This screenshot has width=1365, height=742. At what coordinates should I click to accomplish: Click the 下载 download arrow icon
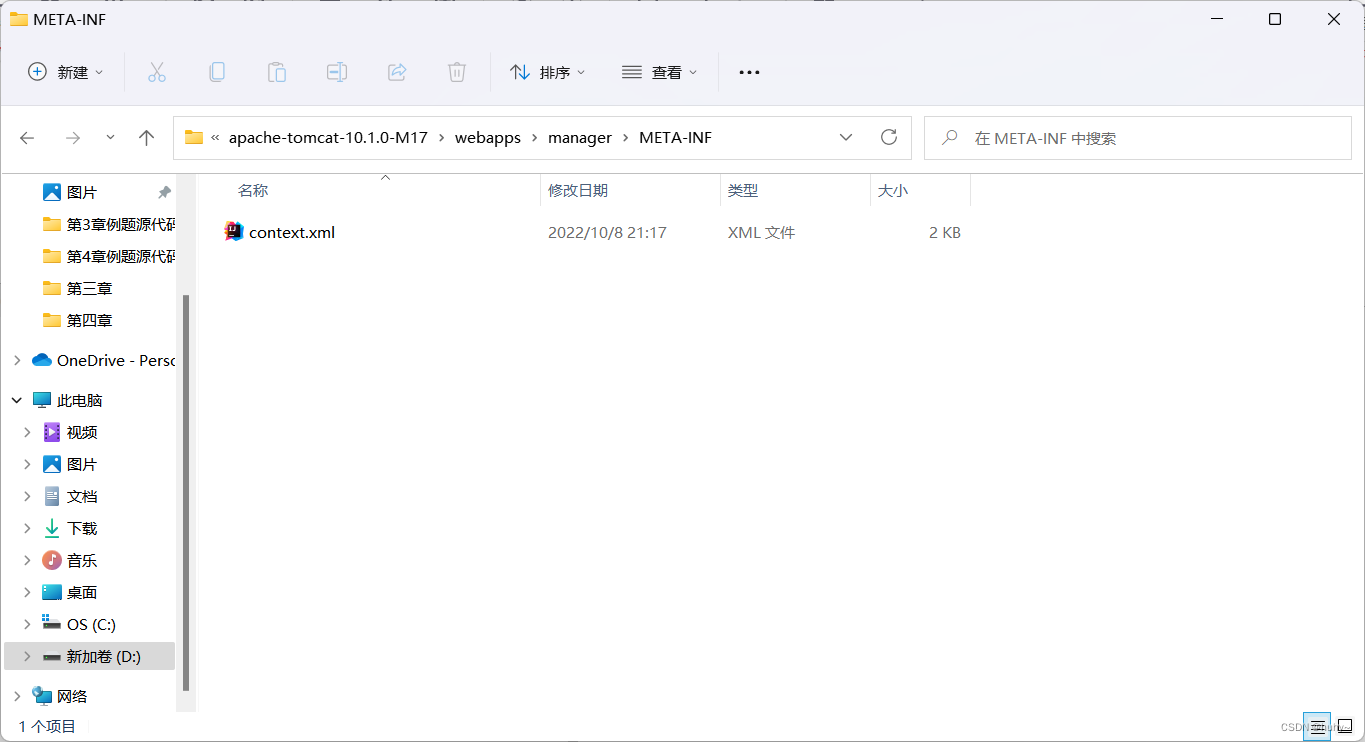point(52,528)
